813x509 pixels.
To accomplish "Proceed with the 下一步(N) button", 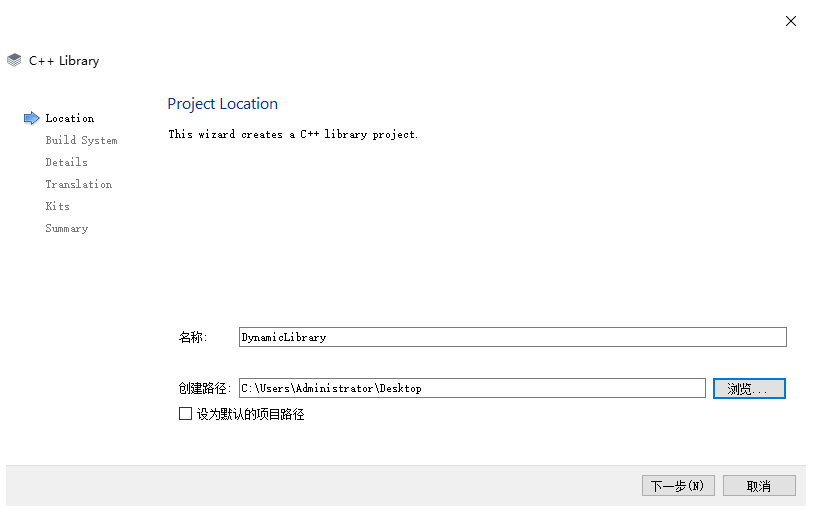I will 678,486.
